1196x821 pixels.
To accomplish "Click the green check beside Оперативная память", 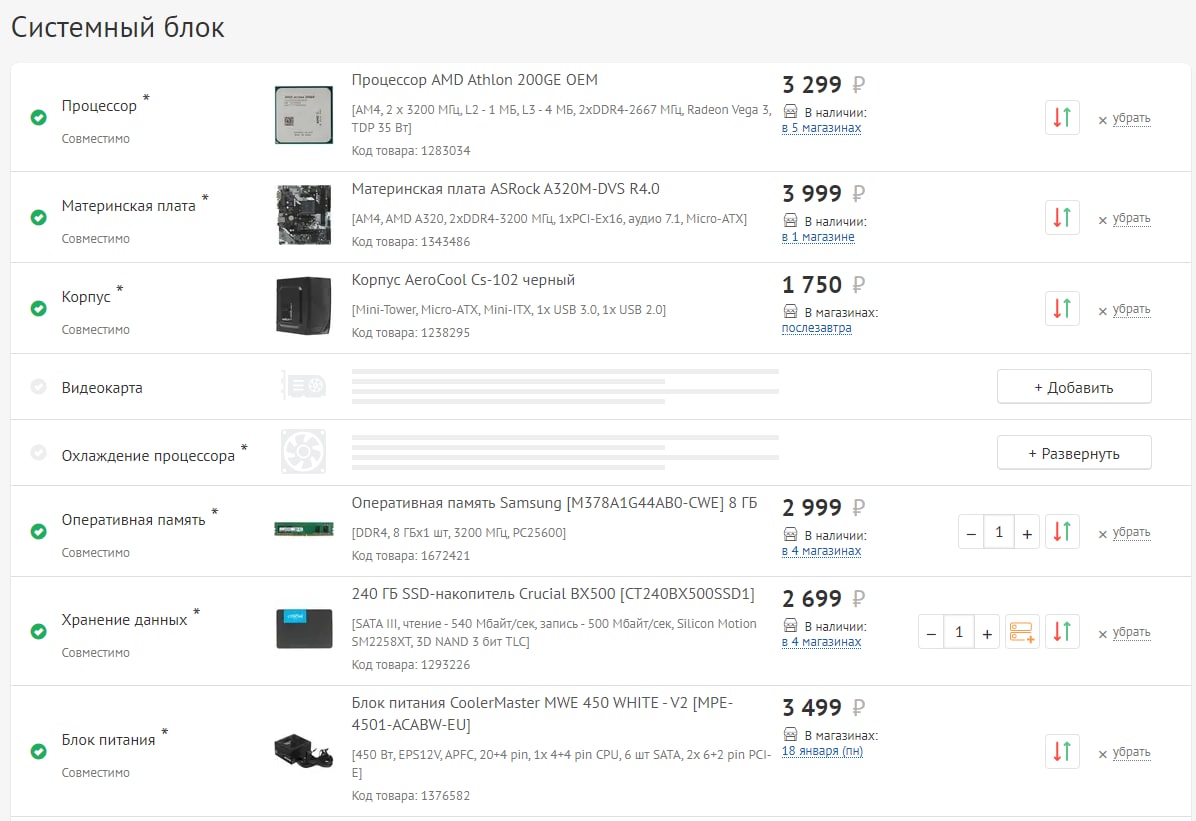I will pyautogui.click(x=38, y=531).
